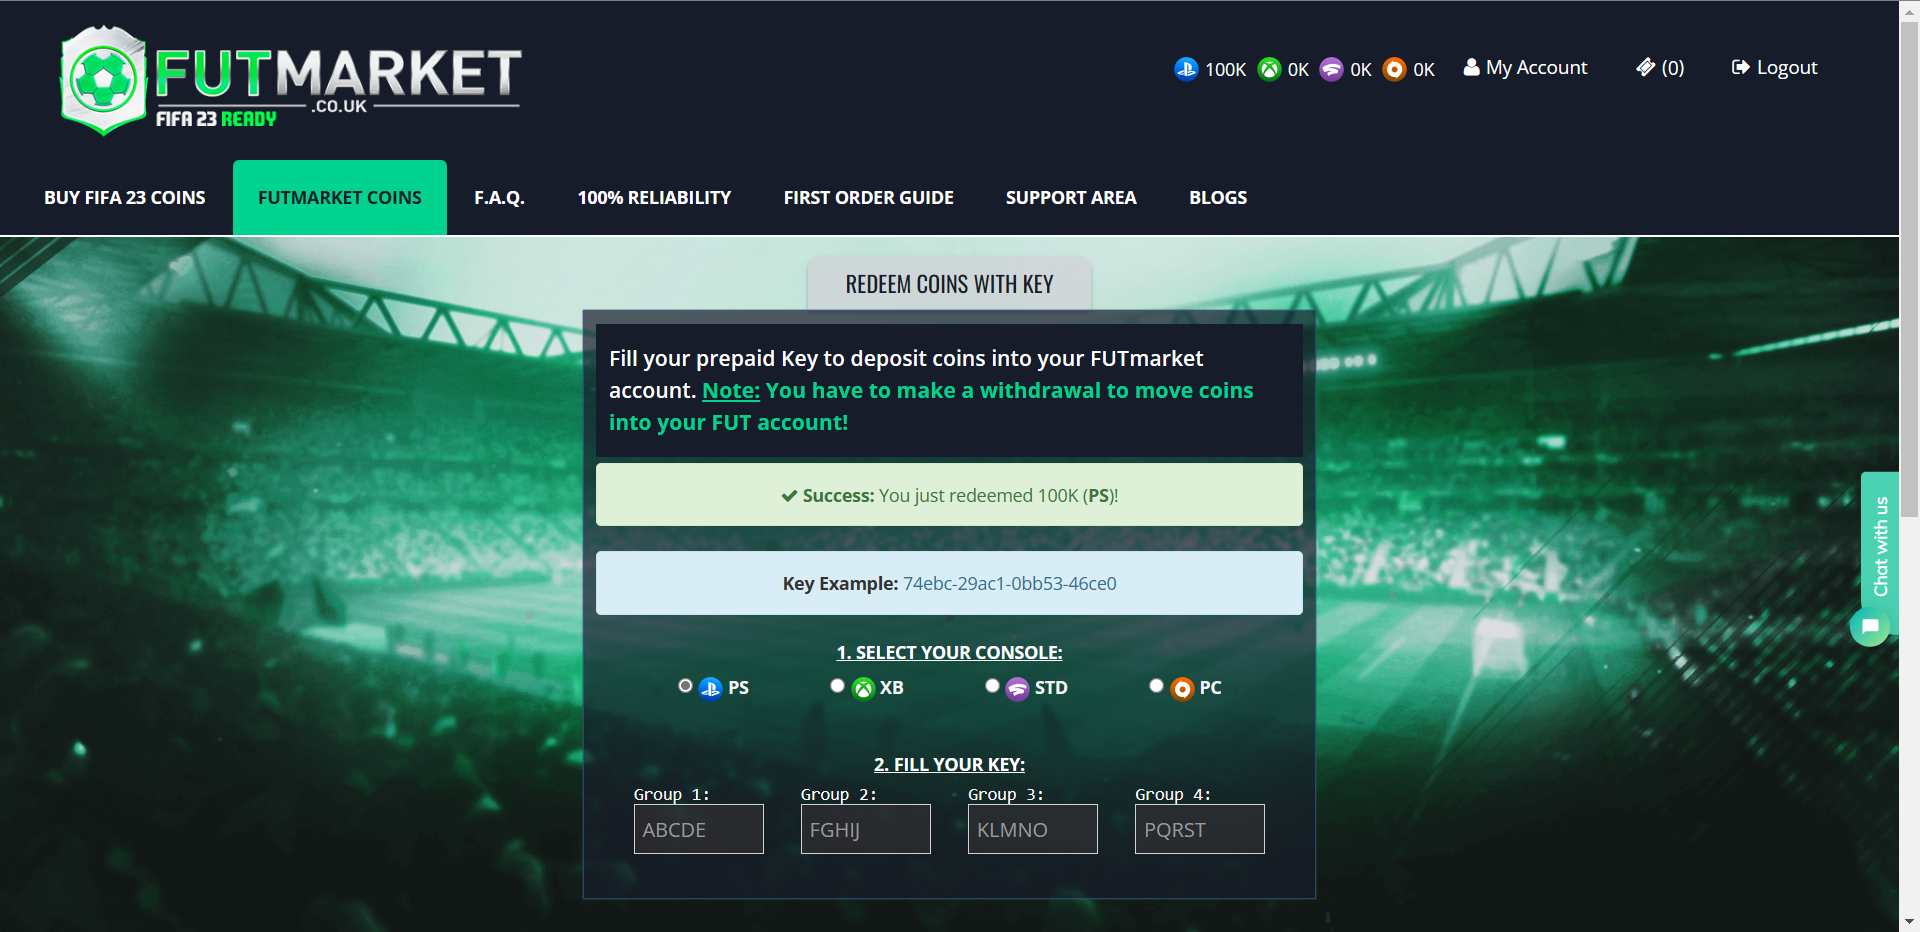Select the PC console radio button
Viewport: 1920px width, 932px height.
tap(1156, 686)
